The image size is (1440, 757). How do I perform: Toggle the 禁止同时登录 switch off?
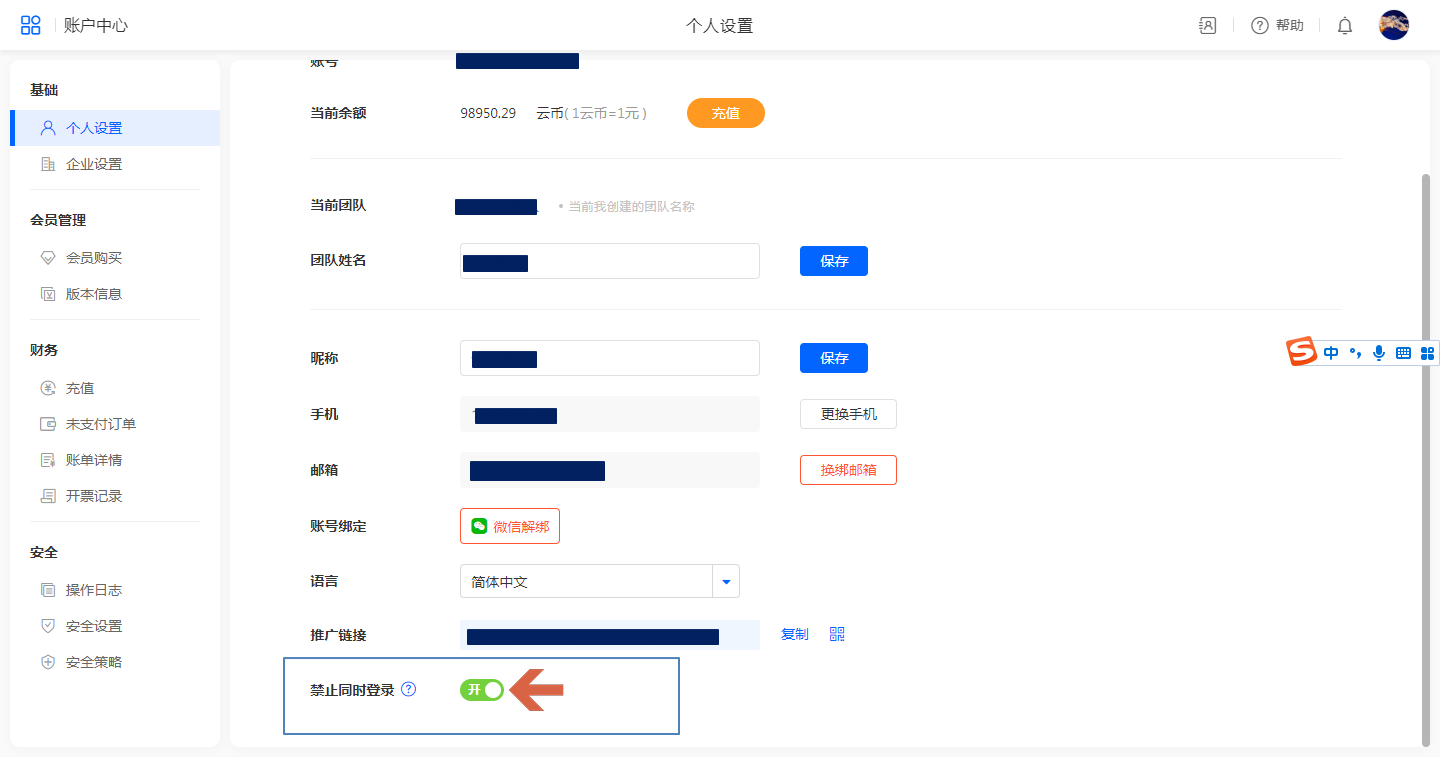pyautogui.click(x=482, y=689)
